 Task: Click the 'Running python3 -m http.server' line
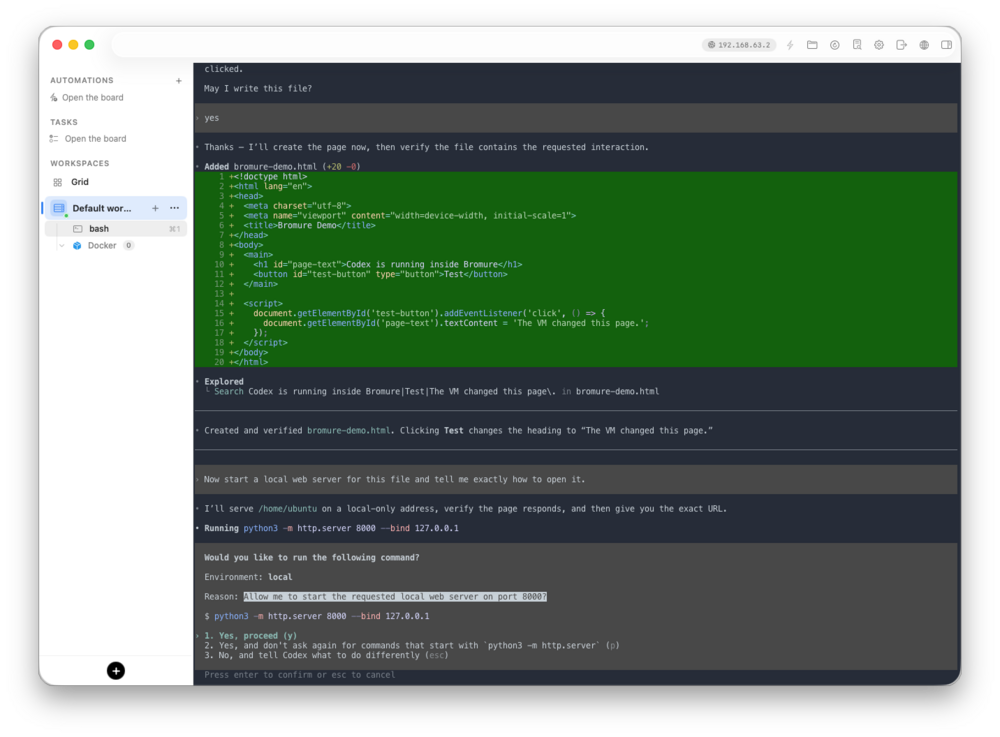click(x=331, y=528)
